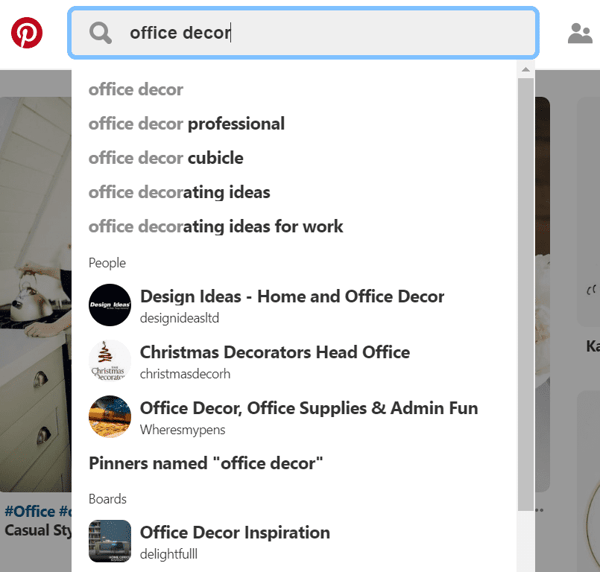The width and height of the screenshot is (600, 572).
Task: Open Office Decor, Office Supplies & Admin Fun
Action: pyautogui.click(x=309, y=408)
